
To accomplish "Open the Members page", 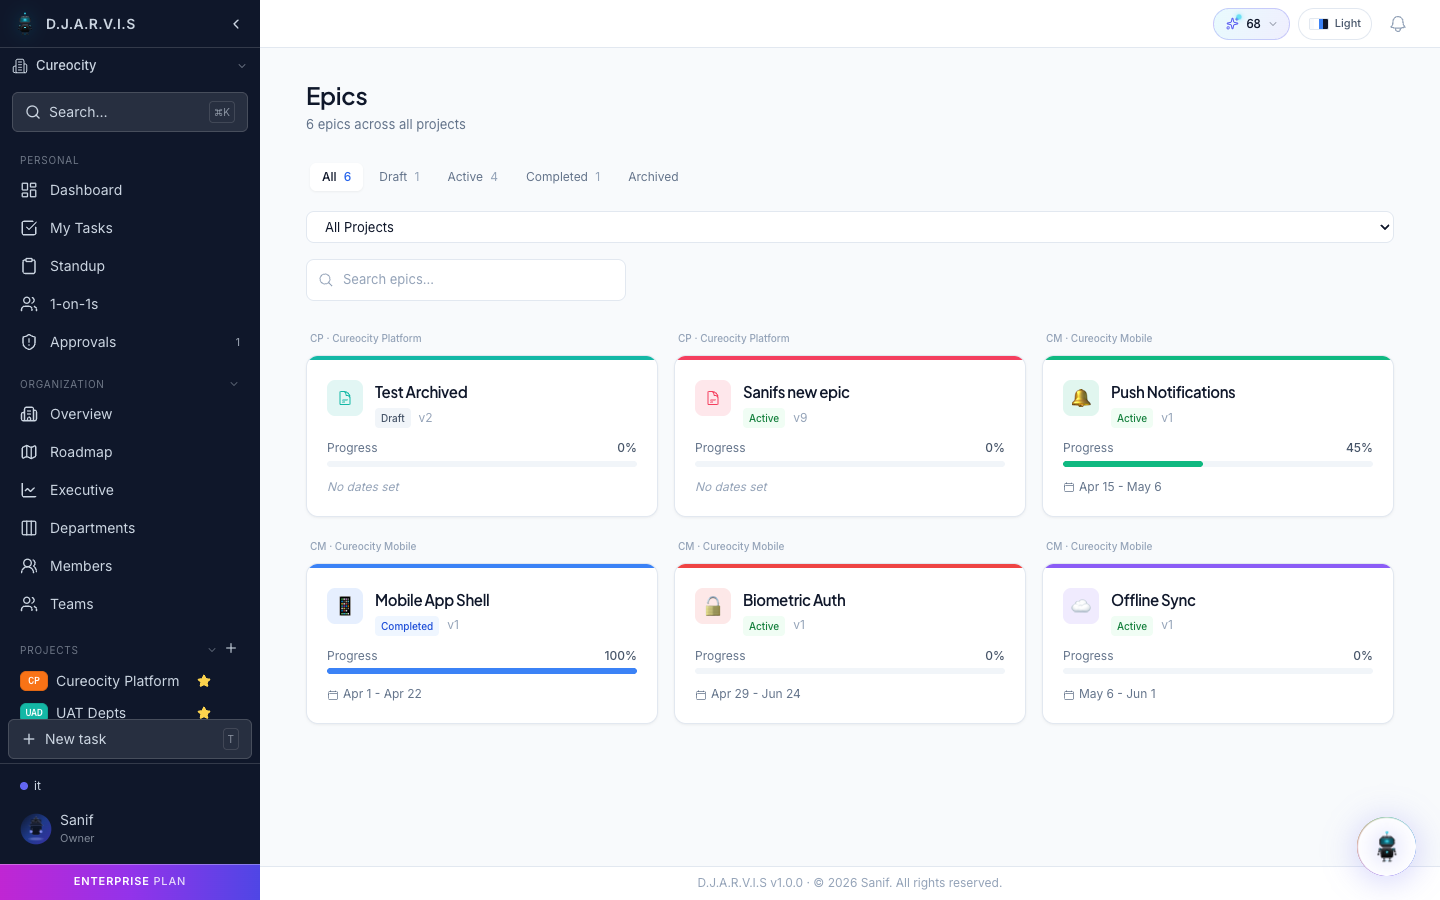I will pos(130,566).
